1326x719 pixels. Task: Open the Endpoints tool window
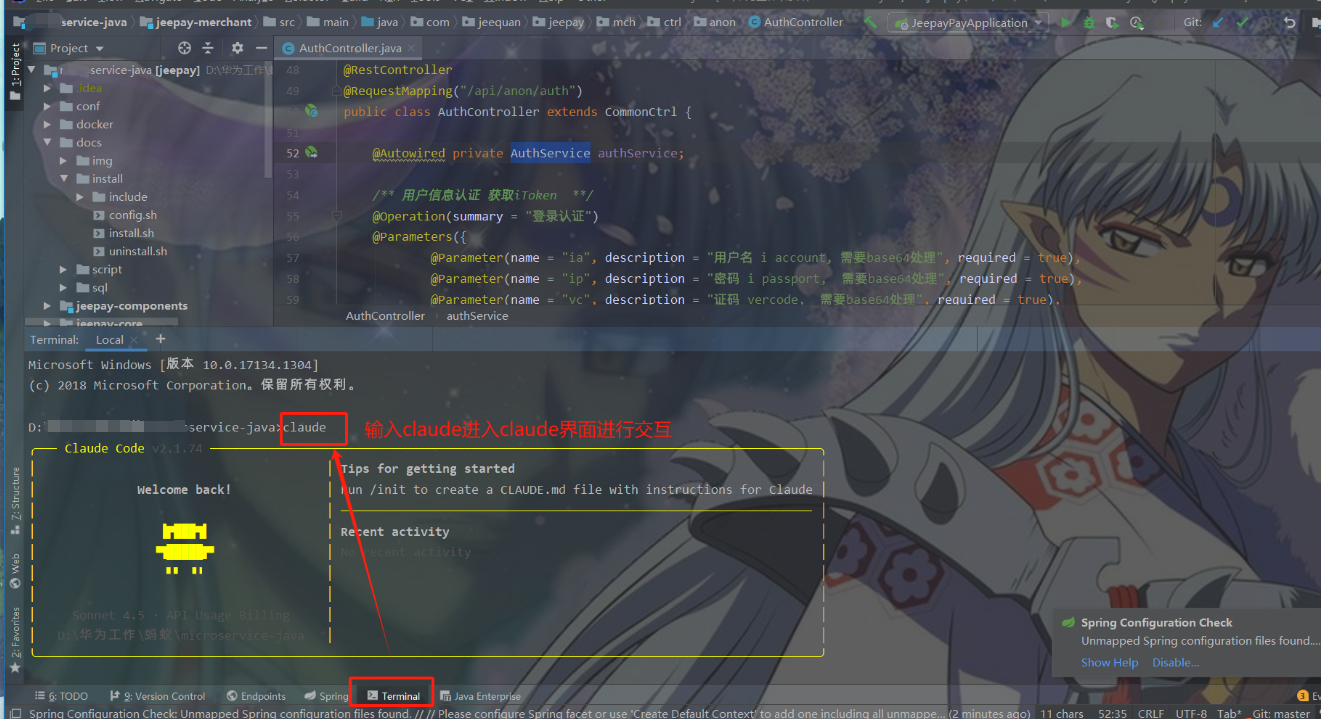point(256,696)
